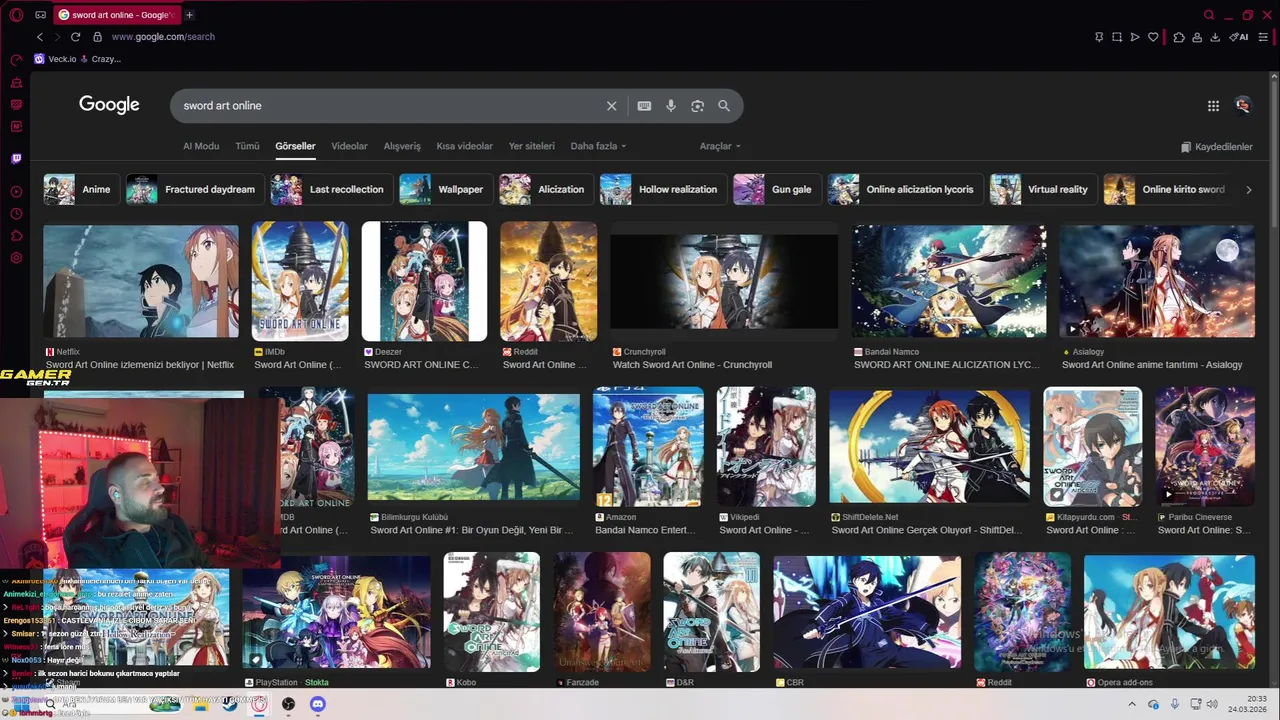Filter by Last recollection chip

332,189
